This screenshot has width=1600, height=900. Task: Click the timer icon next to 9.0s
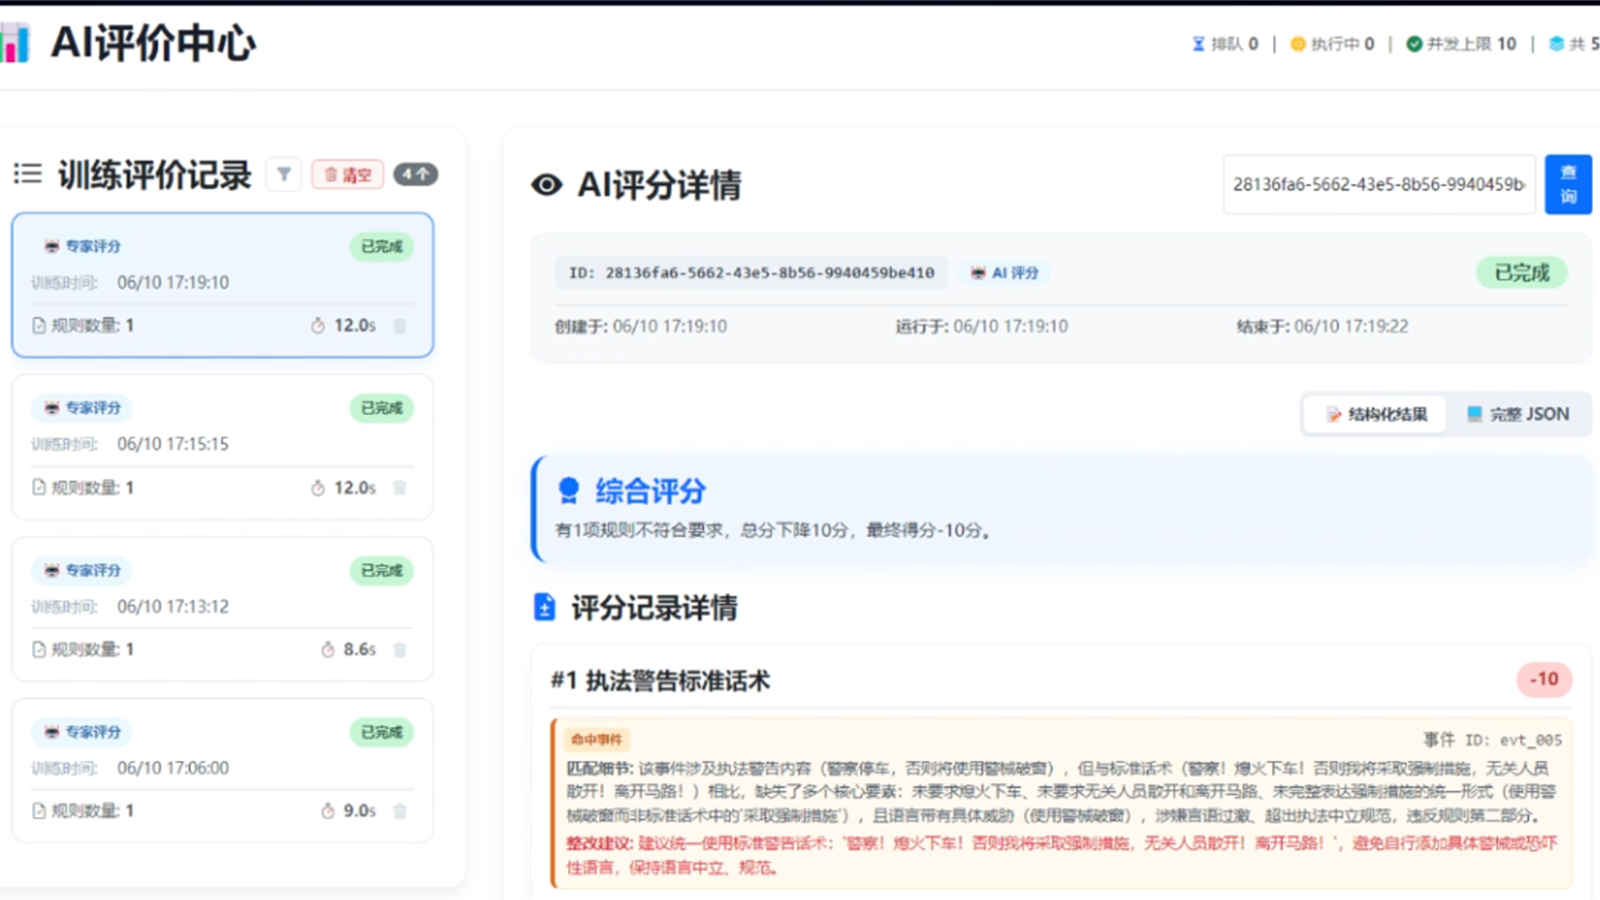click(x=328, y=811)
